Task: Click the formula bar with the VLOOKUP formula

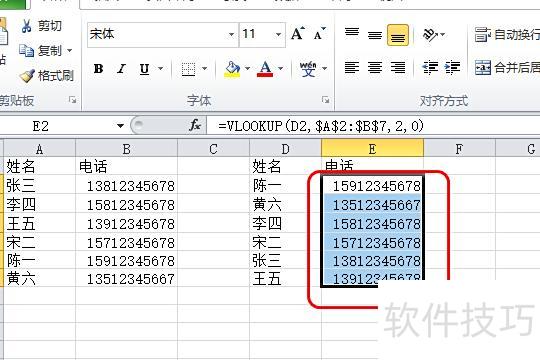Action: (373, 126)
